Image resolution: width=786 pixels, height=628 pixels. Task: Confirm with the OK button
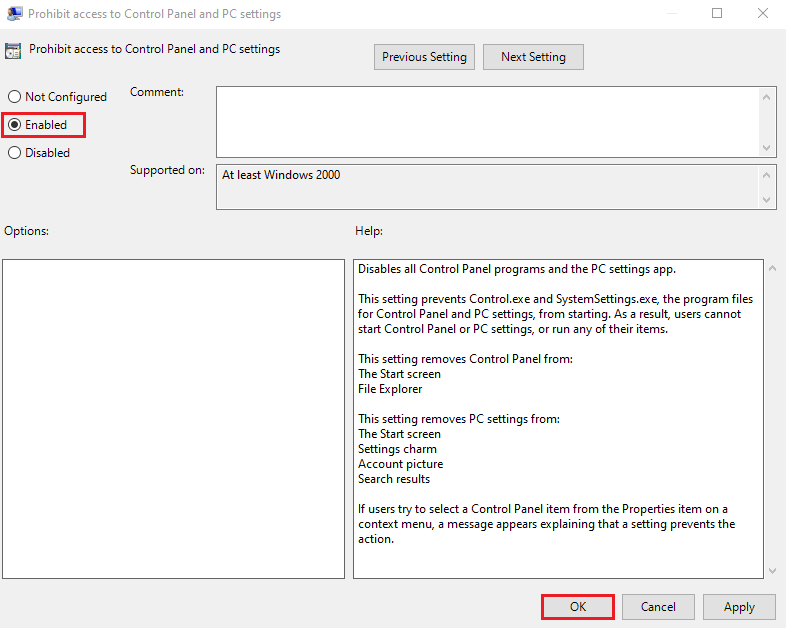tap(578, 606)
